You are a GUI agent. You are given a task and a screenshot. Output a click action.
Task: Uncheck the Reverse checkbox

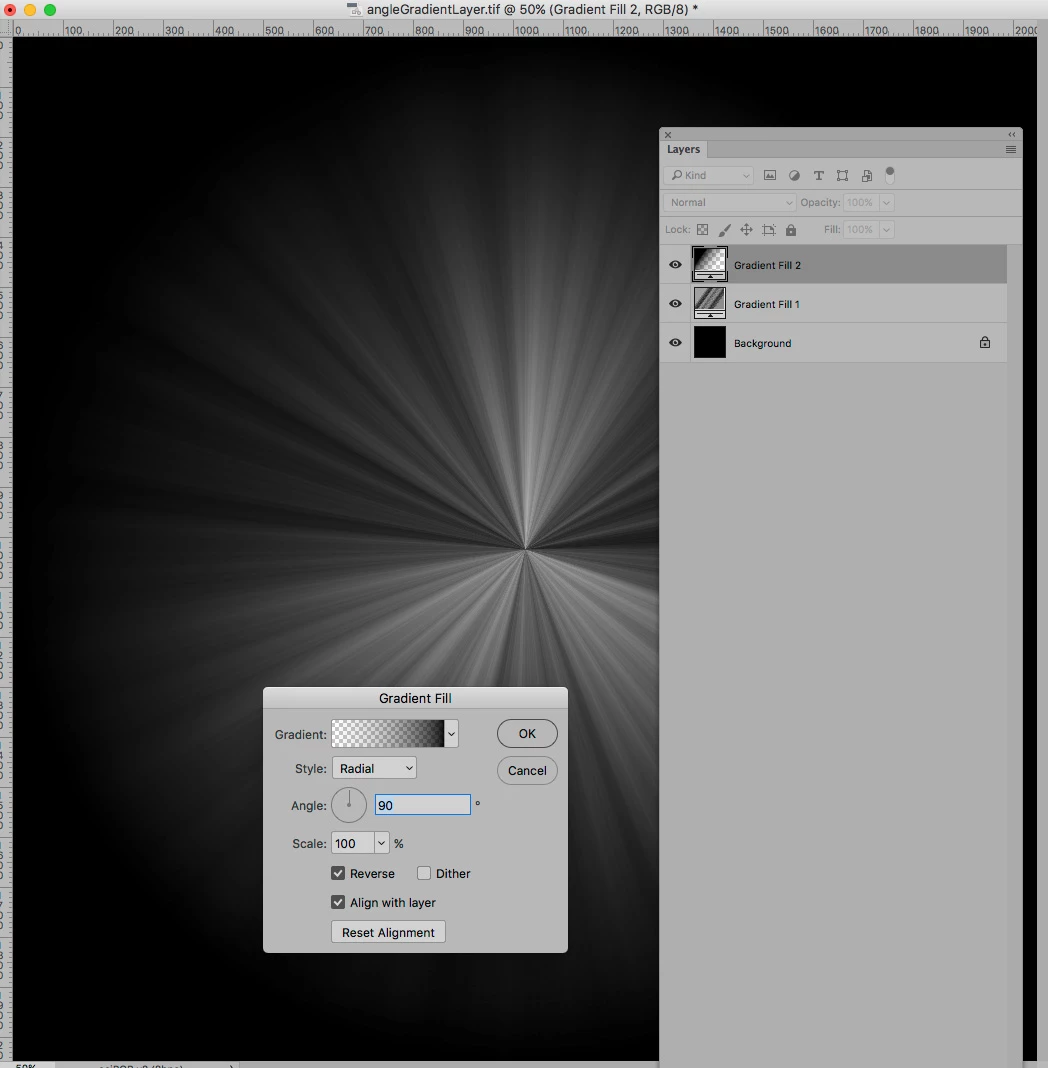pos(338,873)
